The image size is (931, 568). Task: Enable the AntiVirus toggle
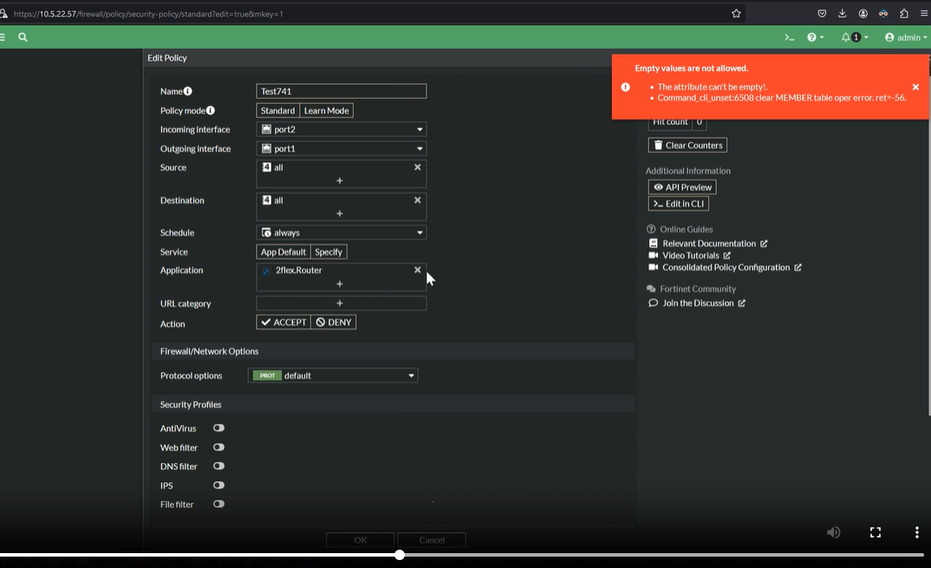click(218, 428)
